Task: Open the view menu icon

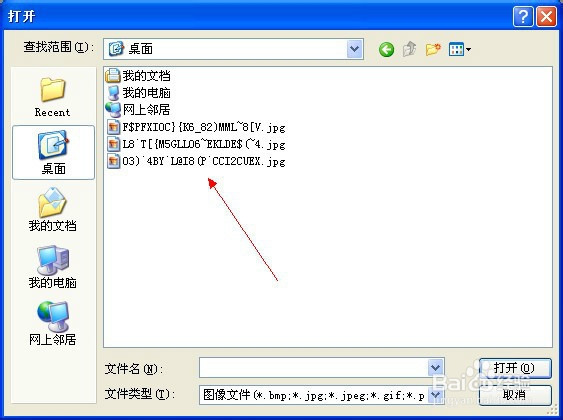Action: pyautogui.click(x=460, y=49)
